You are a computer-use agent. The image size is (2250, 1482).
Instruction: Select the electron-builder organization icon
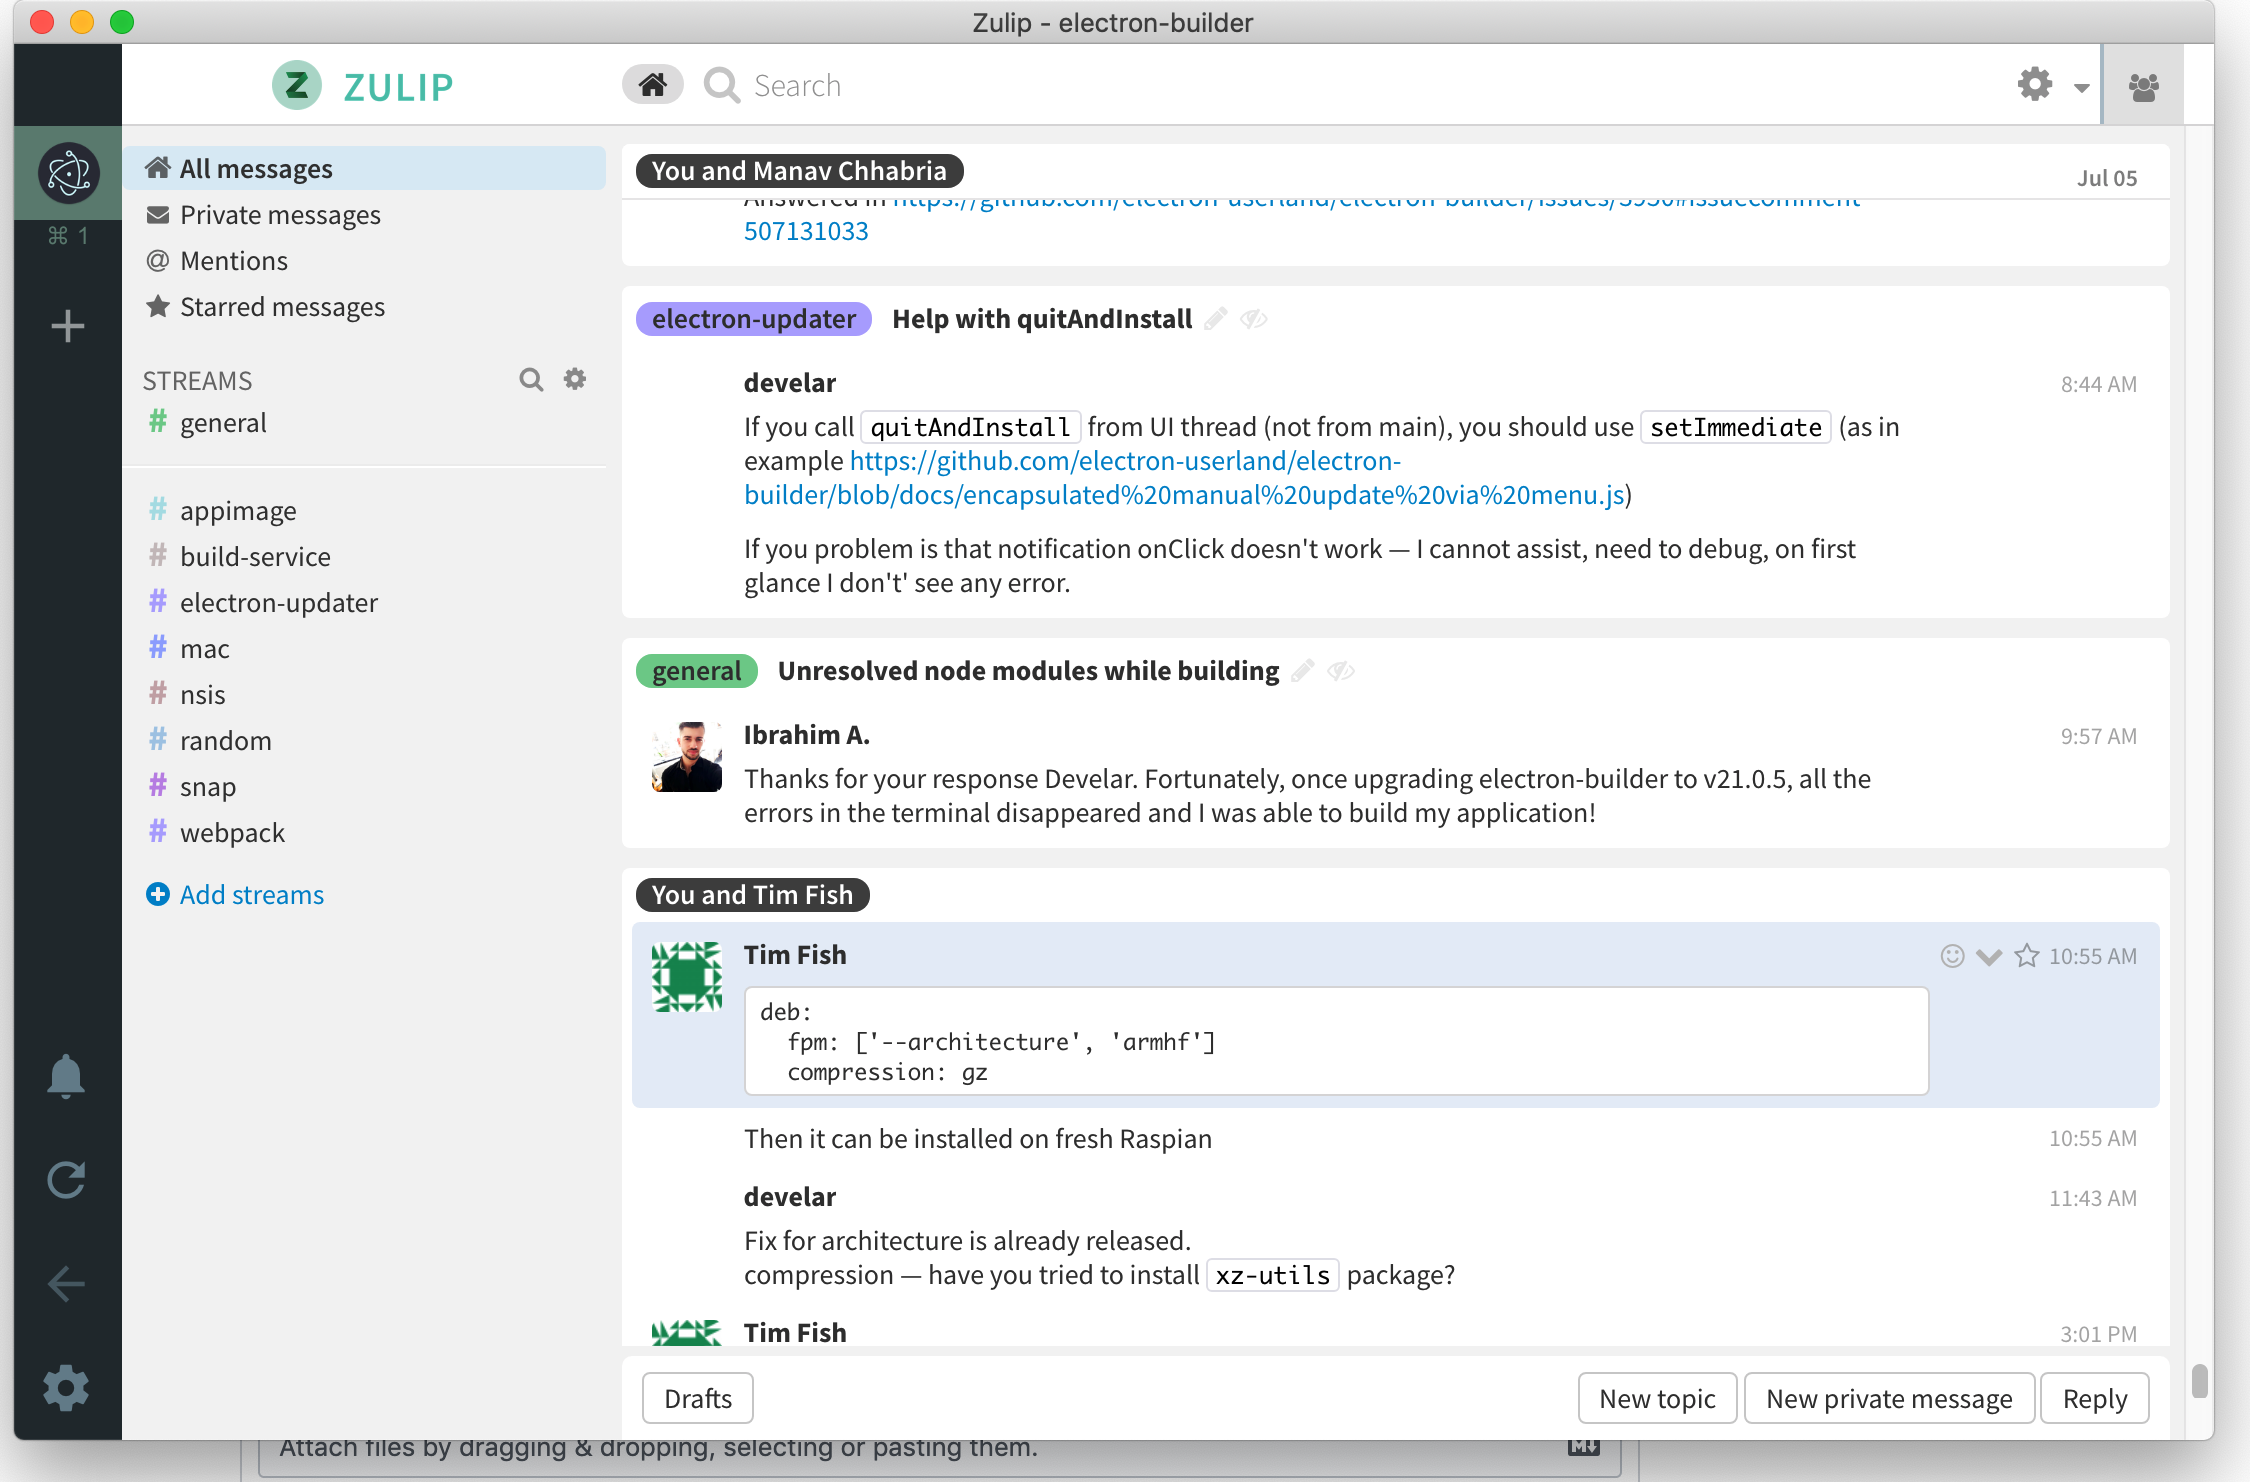point(68,173)
